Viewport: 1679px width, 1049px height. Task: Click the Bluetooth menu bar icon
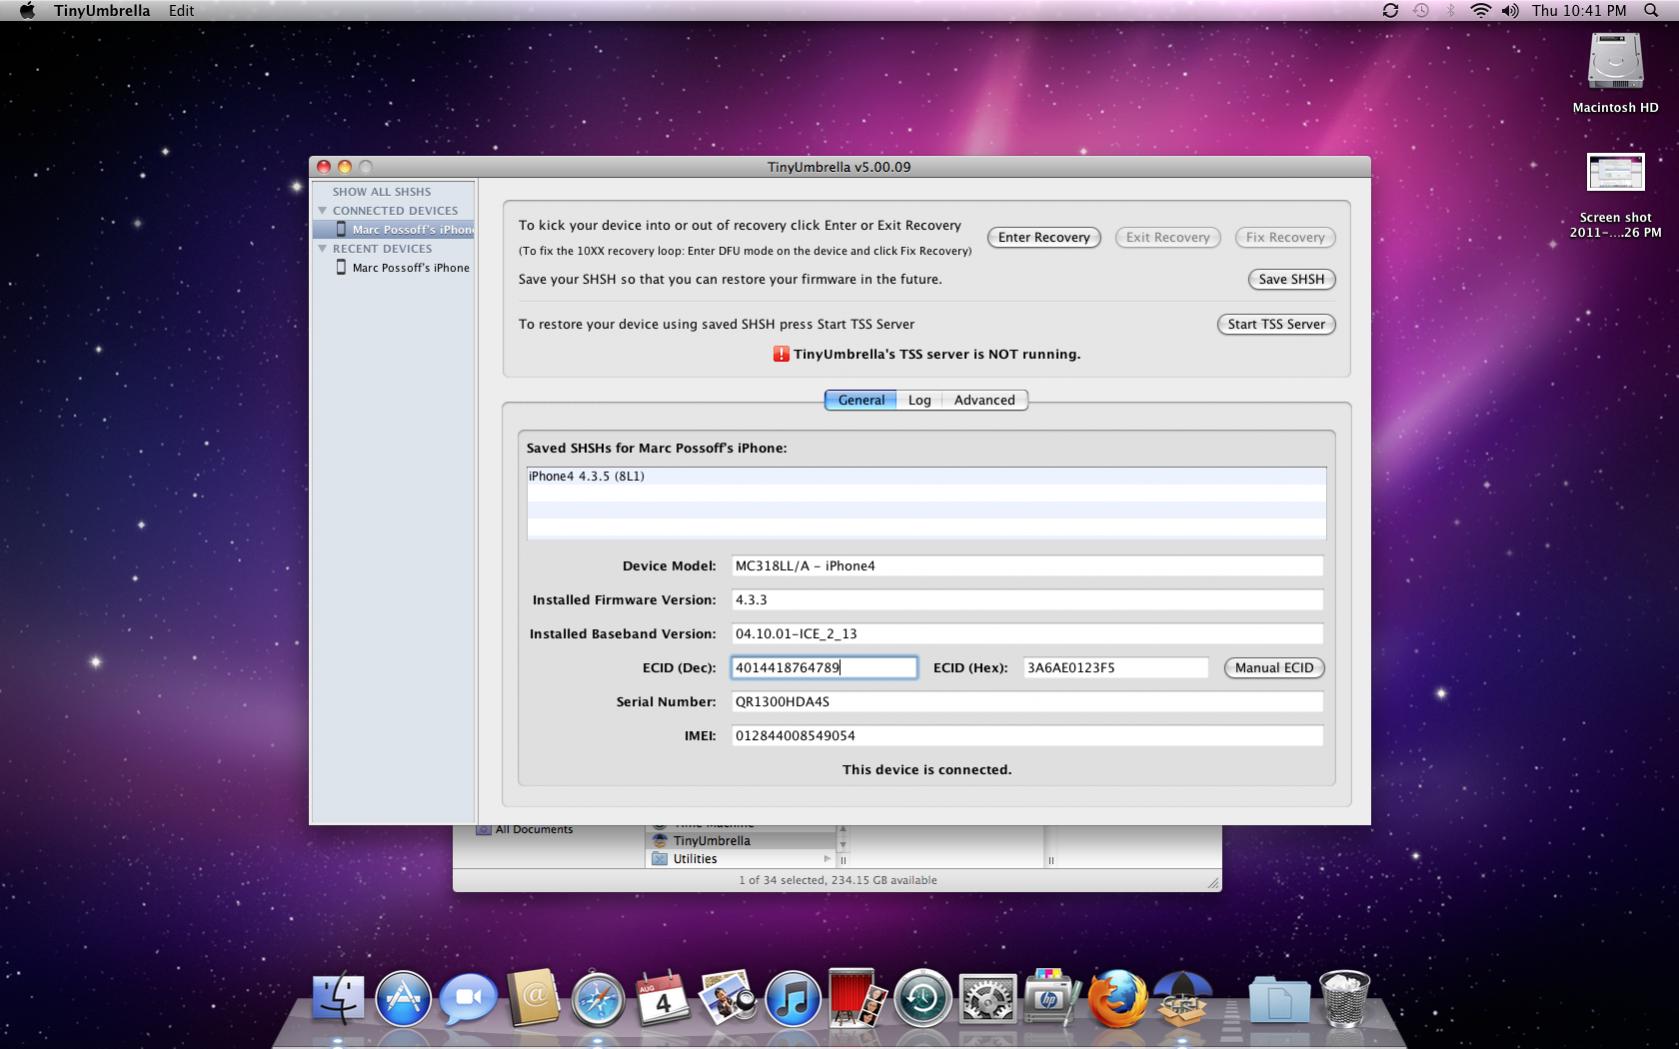coord(1450,10)
